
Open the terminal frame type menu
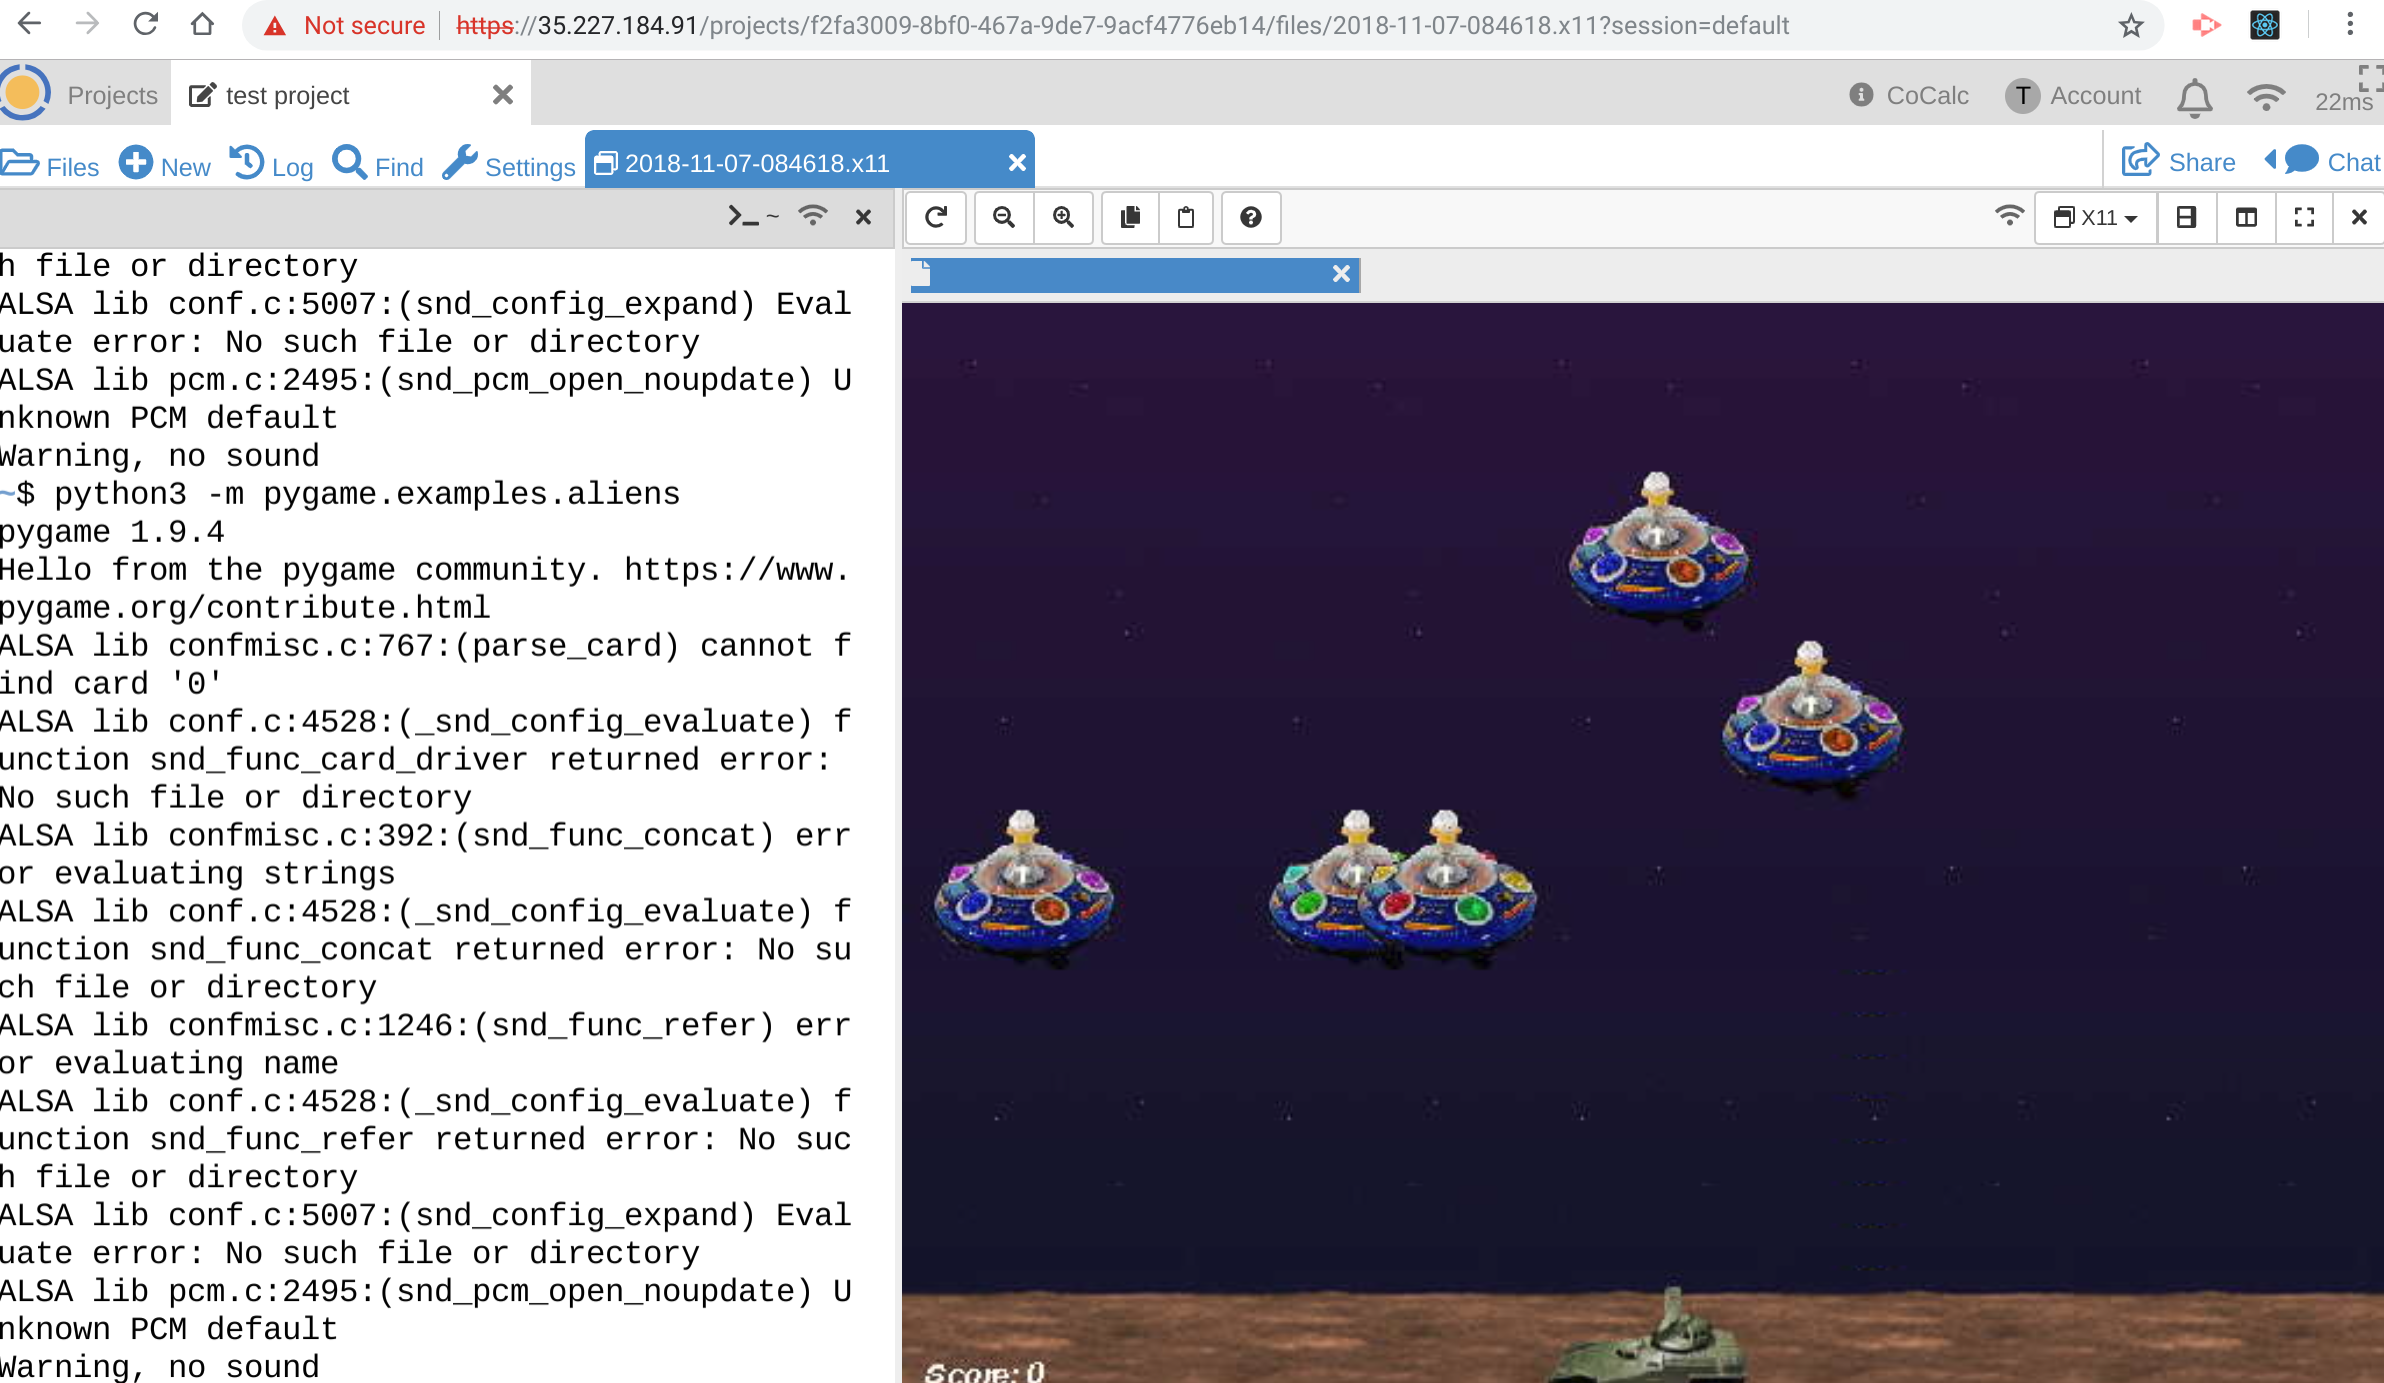point(752,216)
